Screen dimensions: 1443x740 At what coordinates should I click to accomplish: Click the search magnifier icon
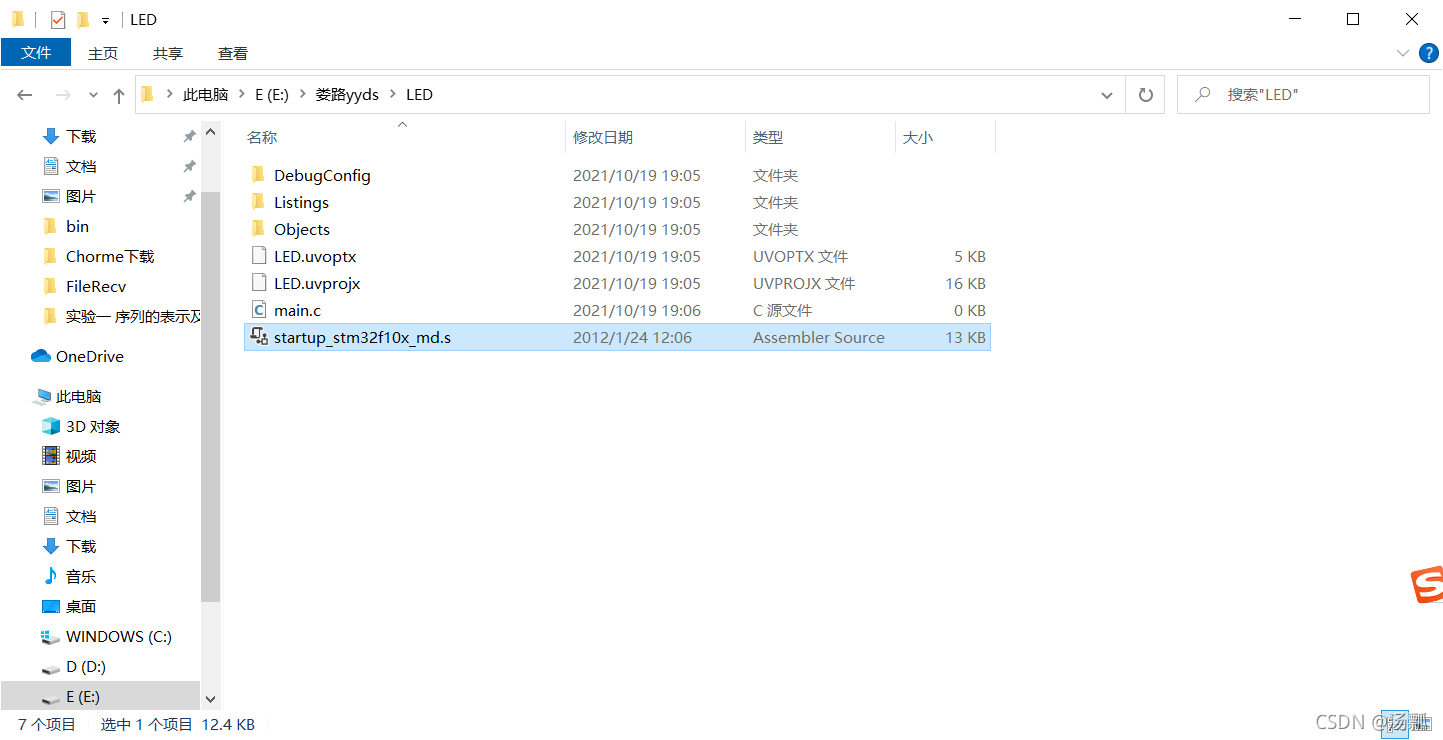pyautogui.click(x=1201, y=95)
